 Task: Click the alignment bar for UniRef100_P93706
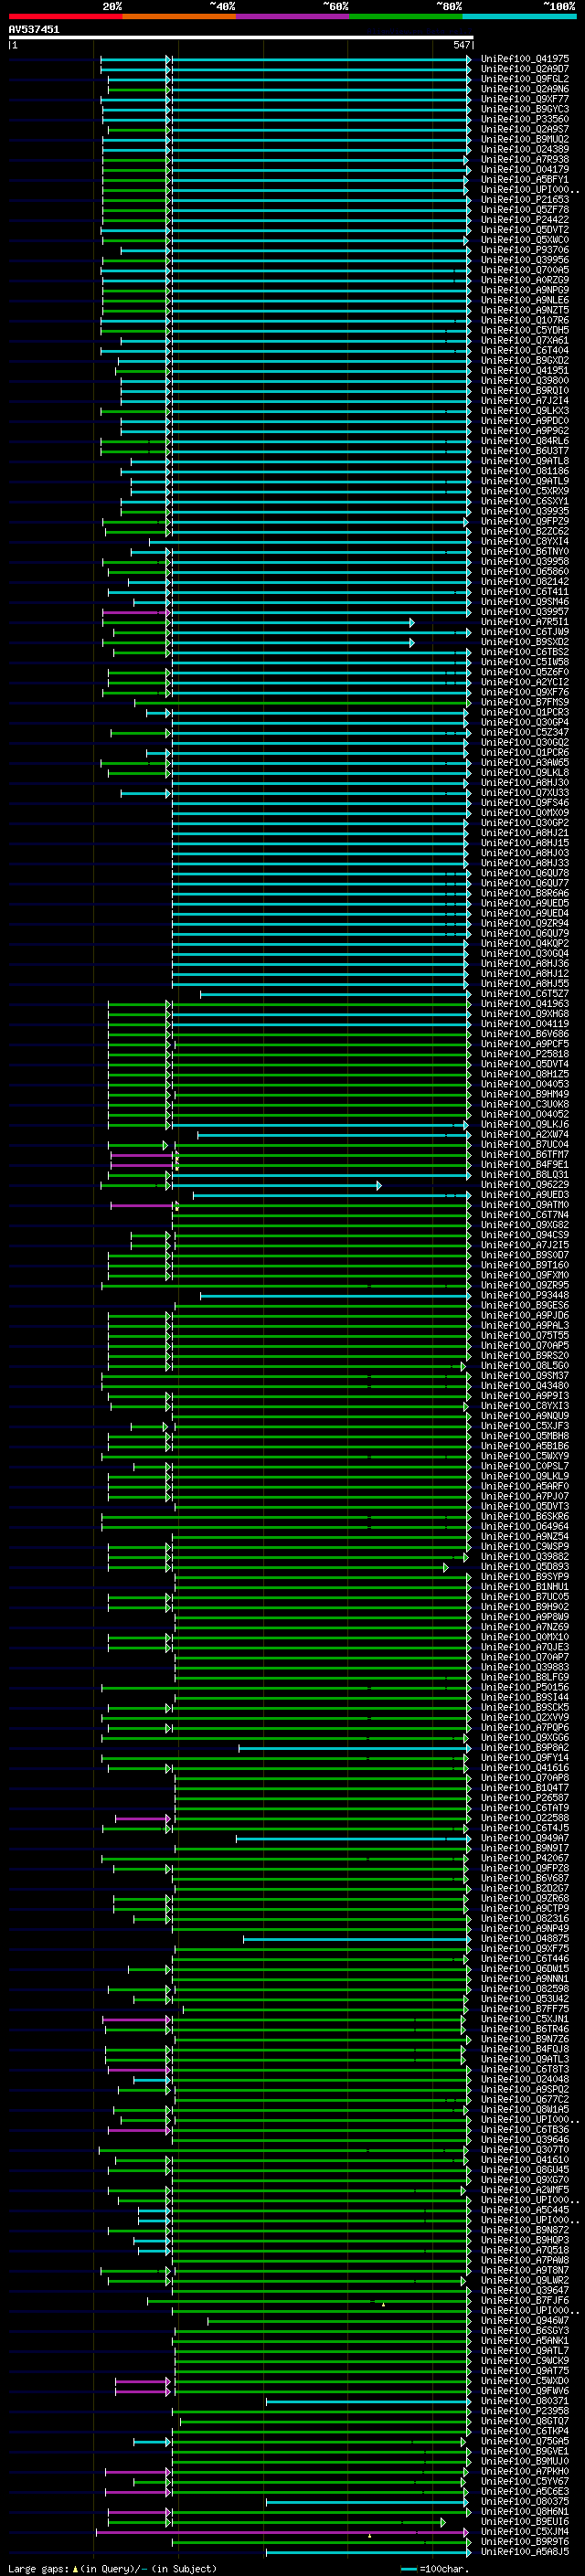320,250
